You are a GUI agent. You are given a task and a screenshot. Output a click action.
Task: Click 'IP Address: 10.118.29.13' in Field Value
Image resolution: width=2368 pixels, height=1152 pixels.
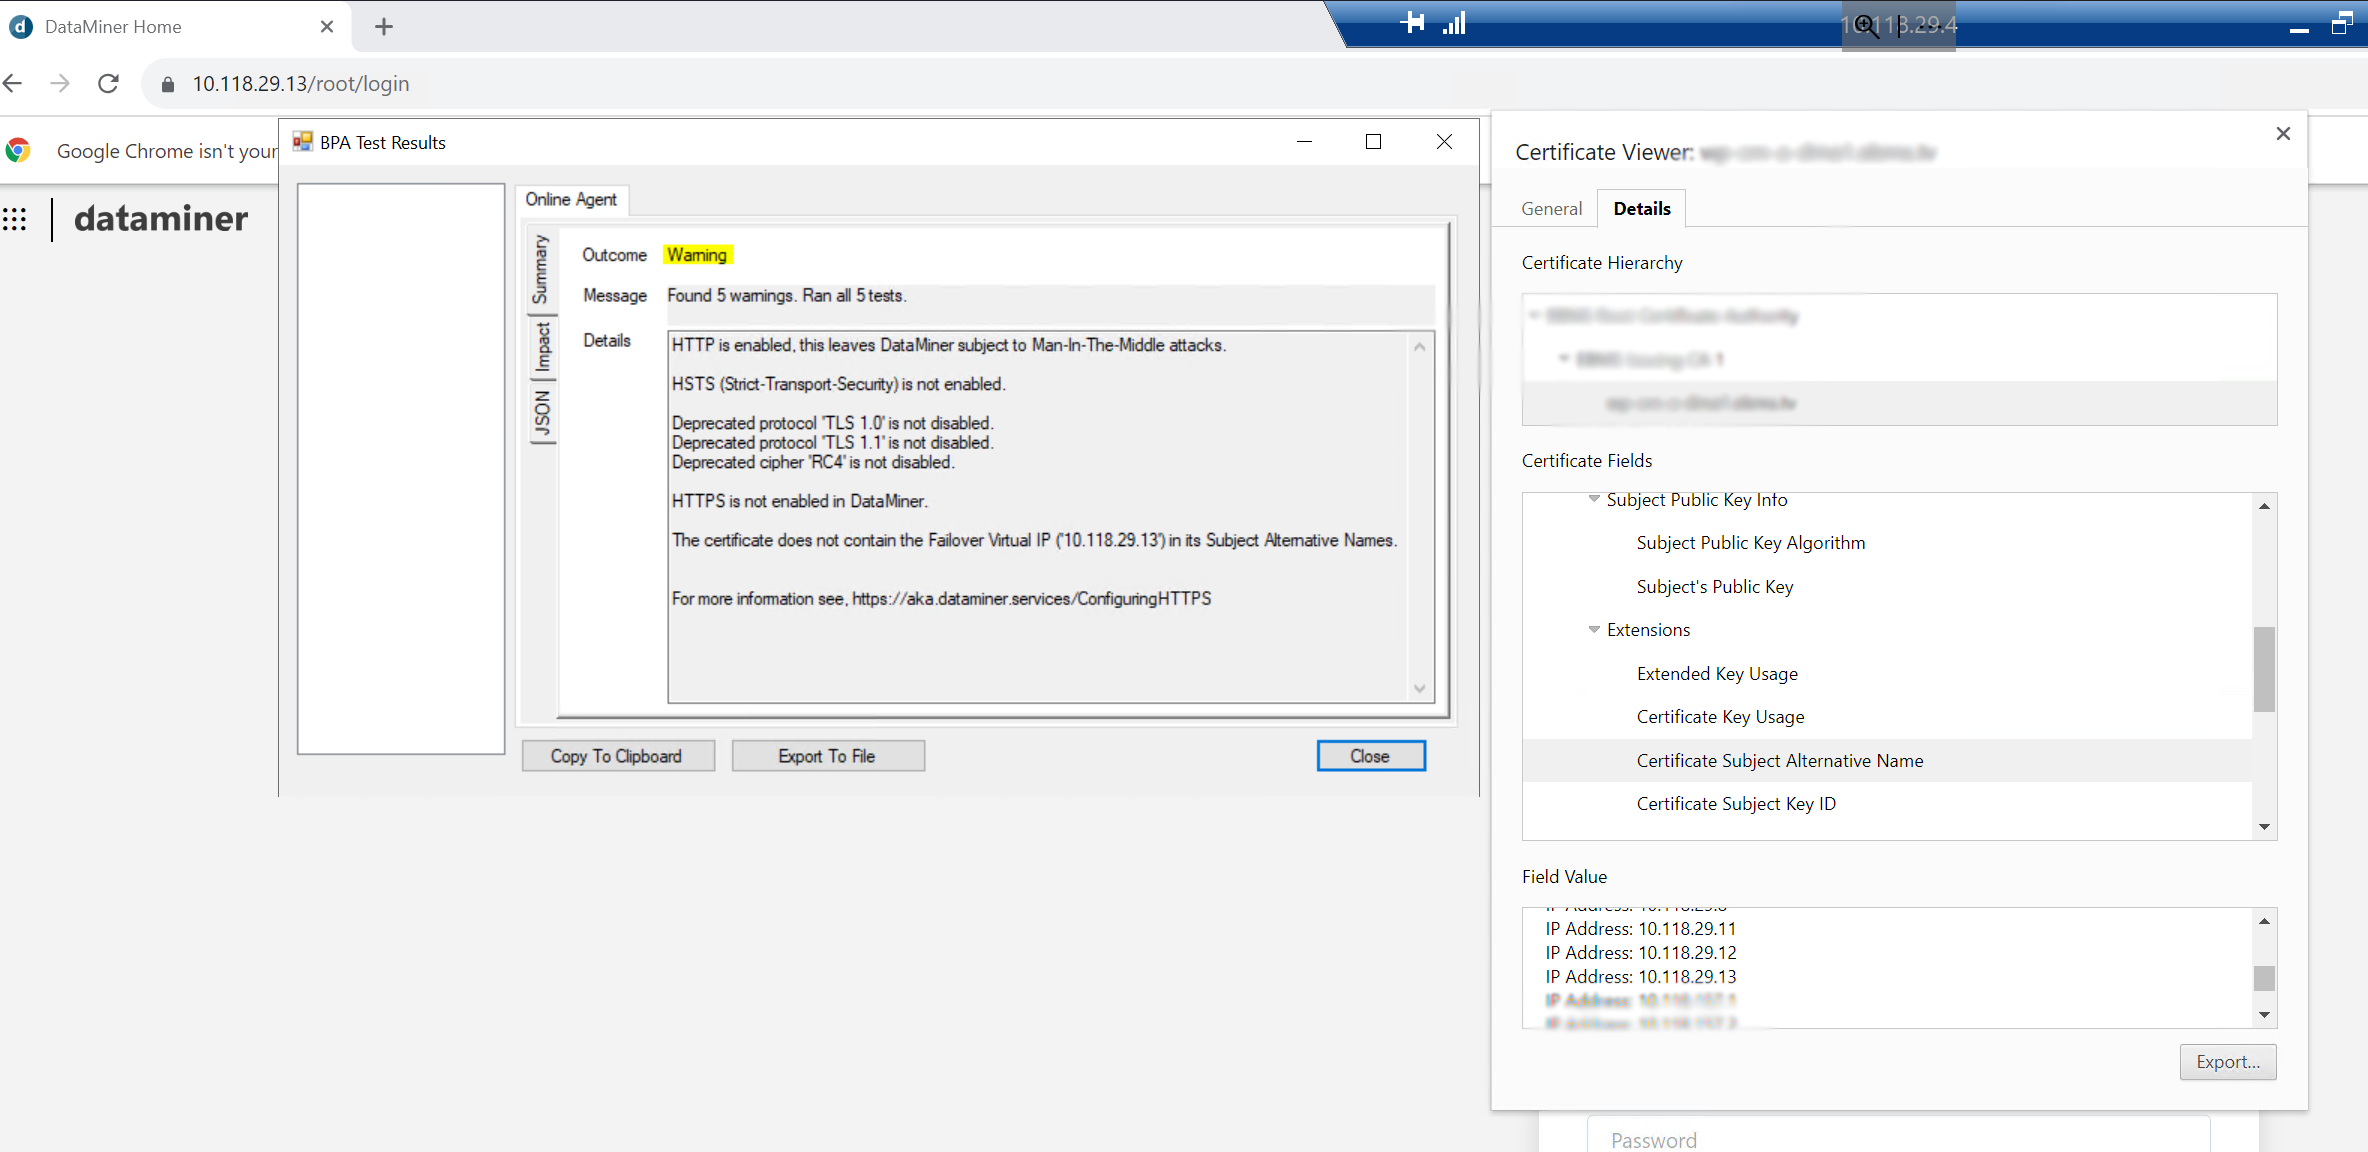pyautogui.click(x=1640, y=977)
